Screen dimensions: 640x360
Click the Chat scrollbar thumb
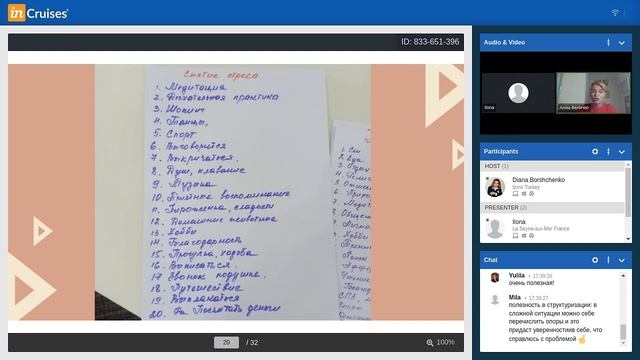(x=623, y=332)
